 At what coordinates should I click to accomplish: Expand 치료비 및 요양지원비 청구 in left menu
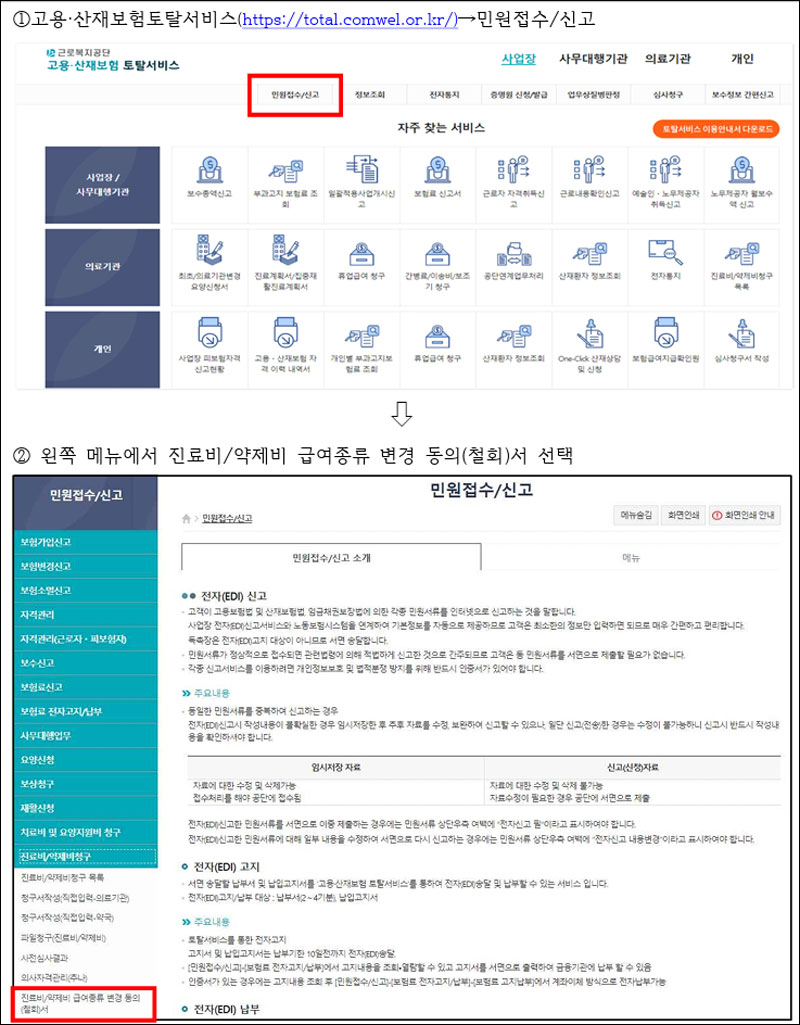pyautogui.click(x=86, y=832)
